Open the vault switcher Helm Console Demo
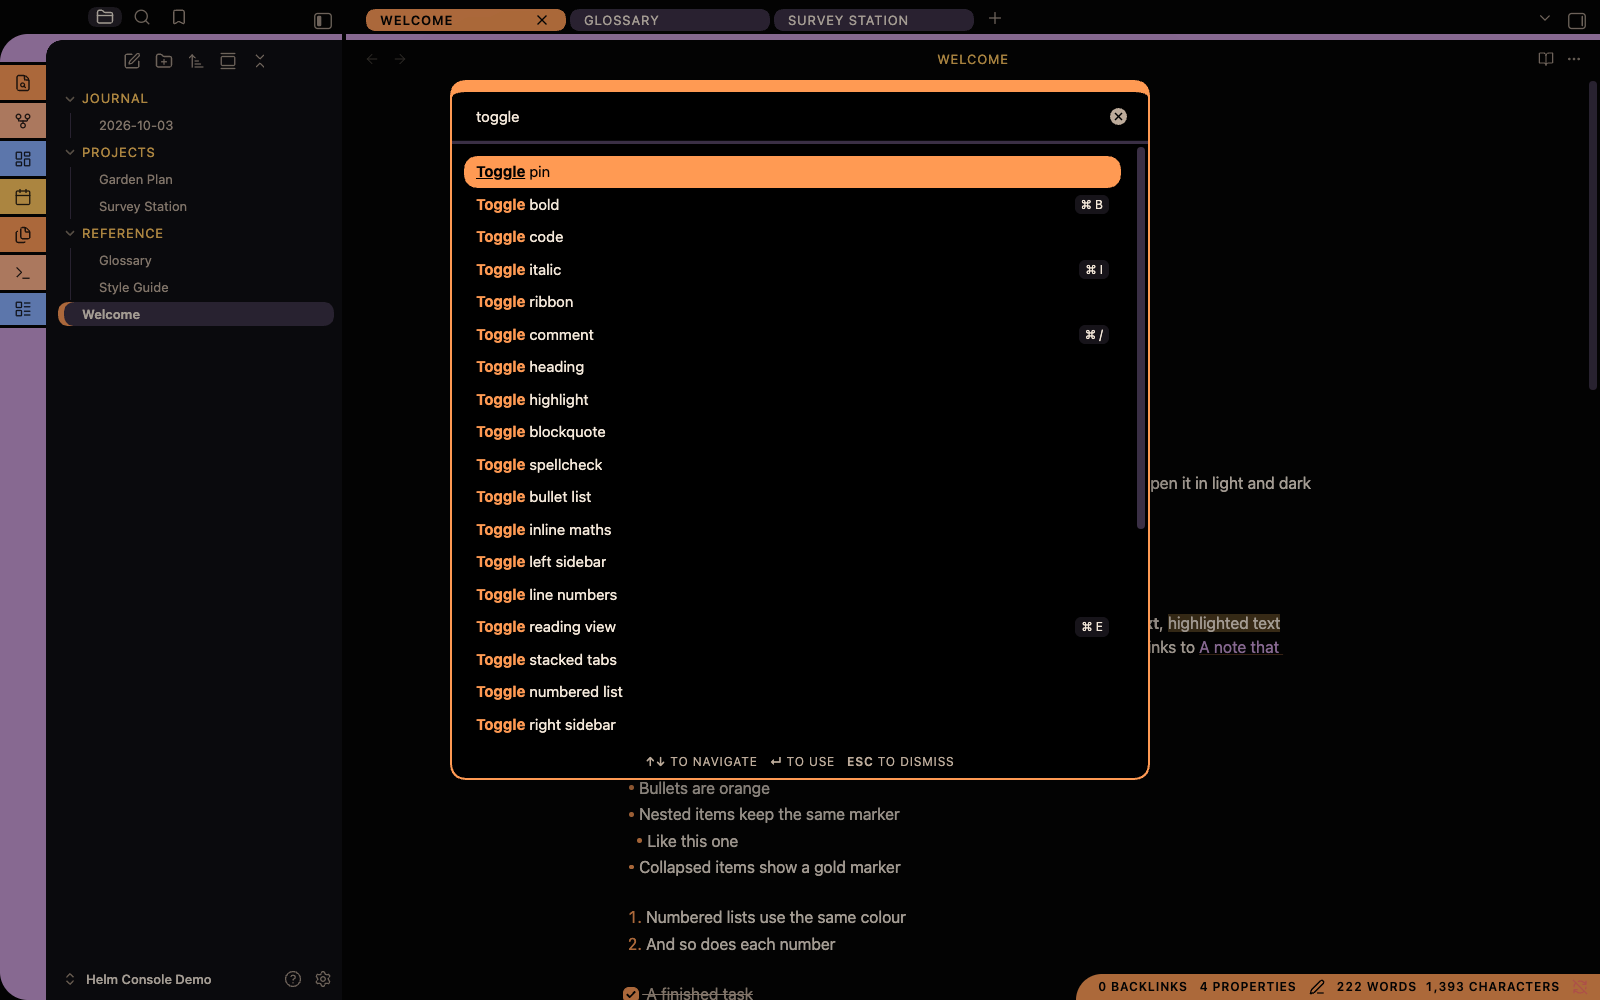Screen dimensions: 1600x1000 click(x=139, y=979)
